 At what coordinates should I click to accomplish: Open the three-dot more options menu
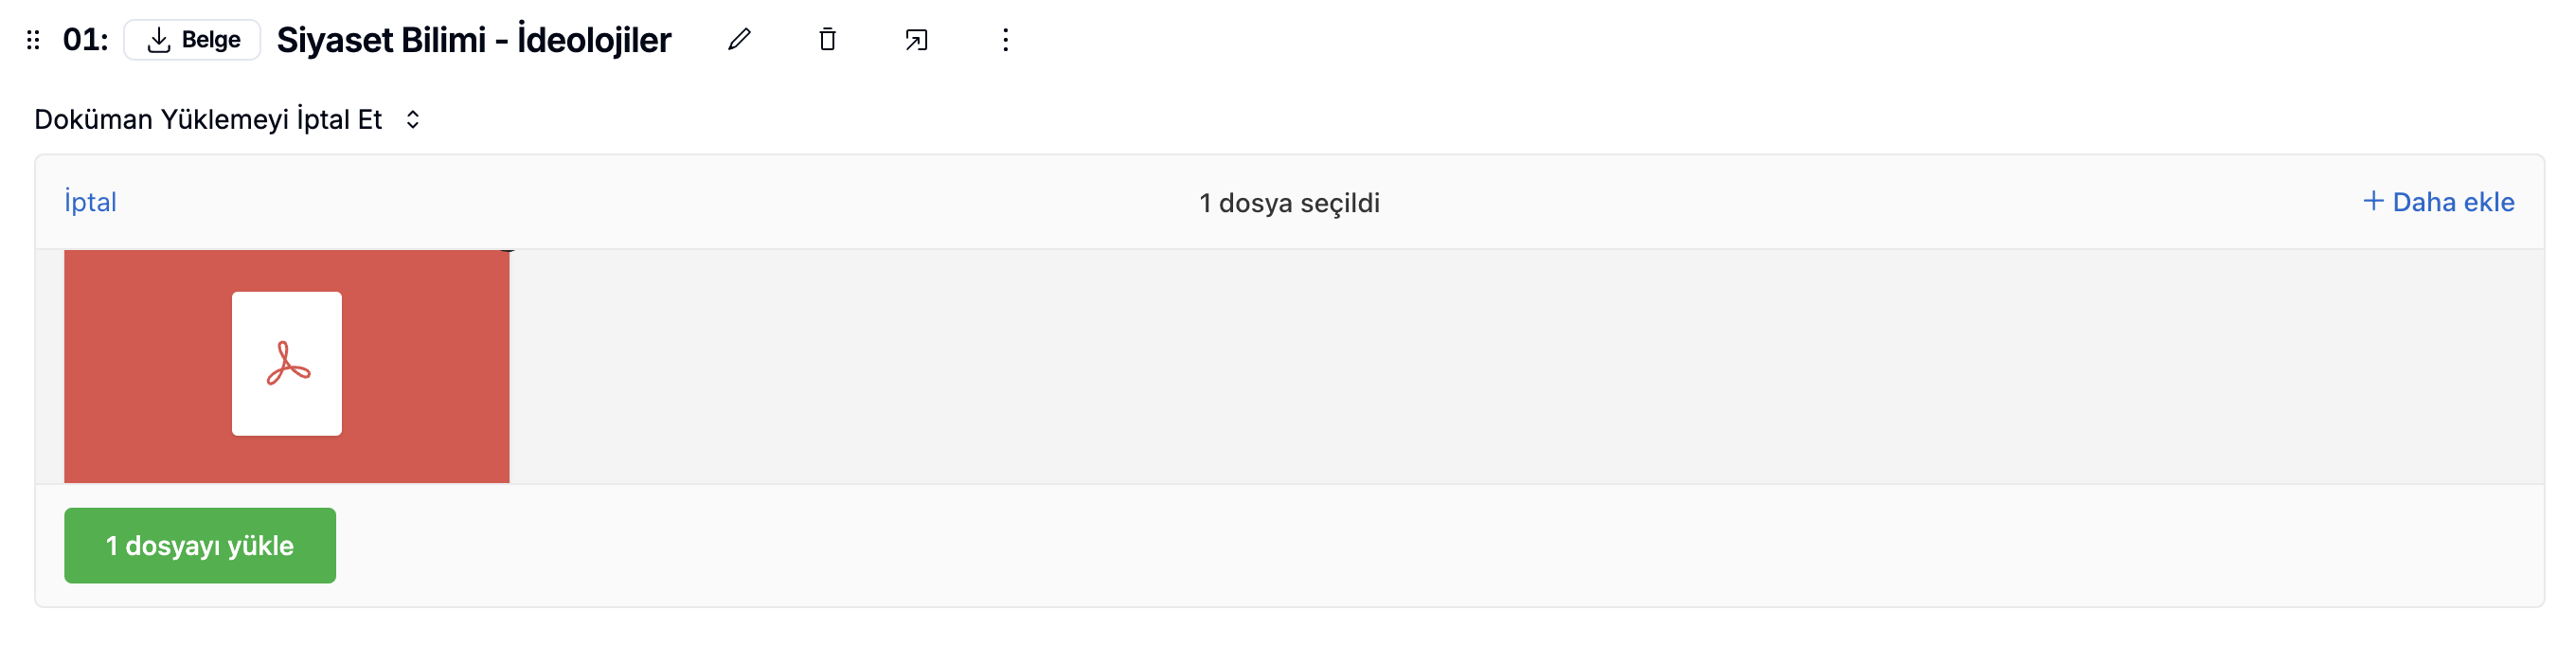pyautogui.click(x=1005, y=40)
